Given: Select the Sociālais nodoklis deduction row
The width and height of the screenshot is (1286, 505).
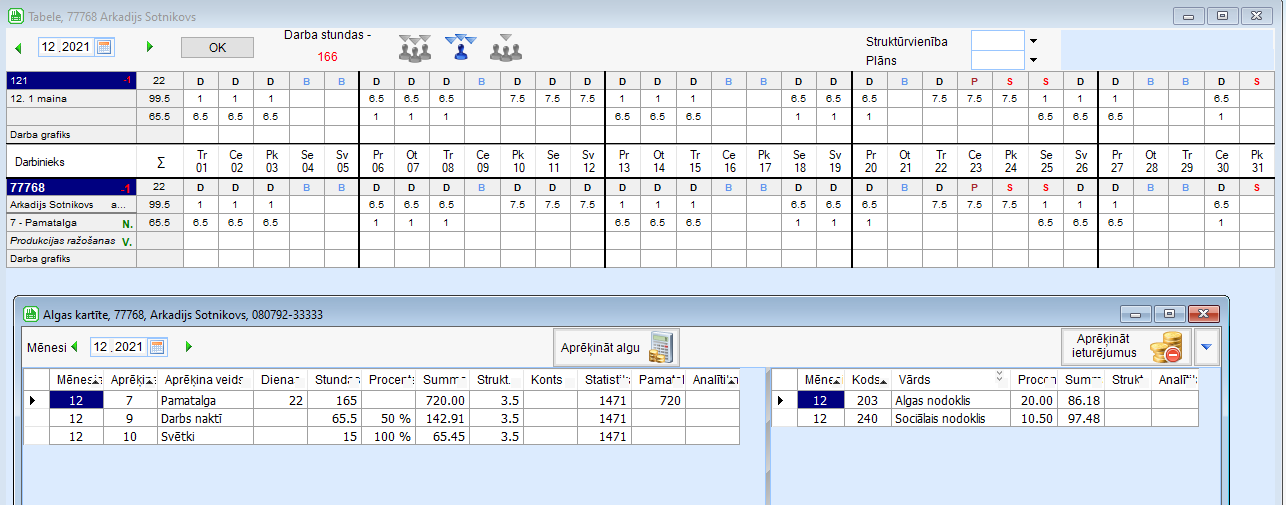Looking at the screenshot, I should click(940, 418).
